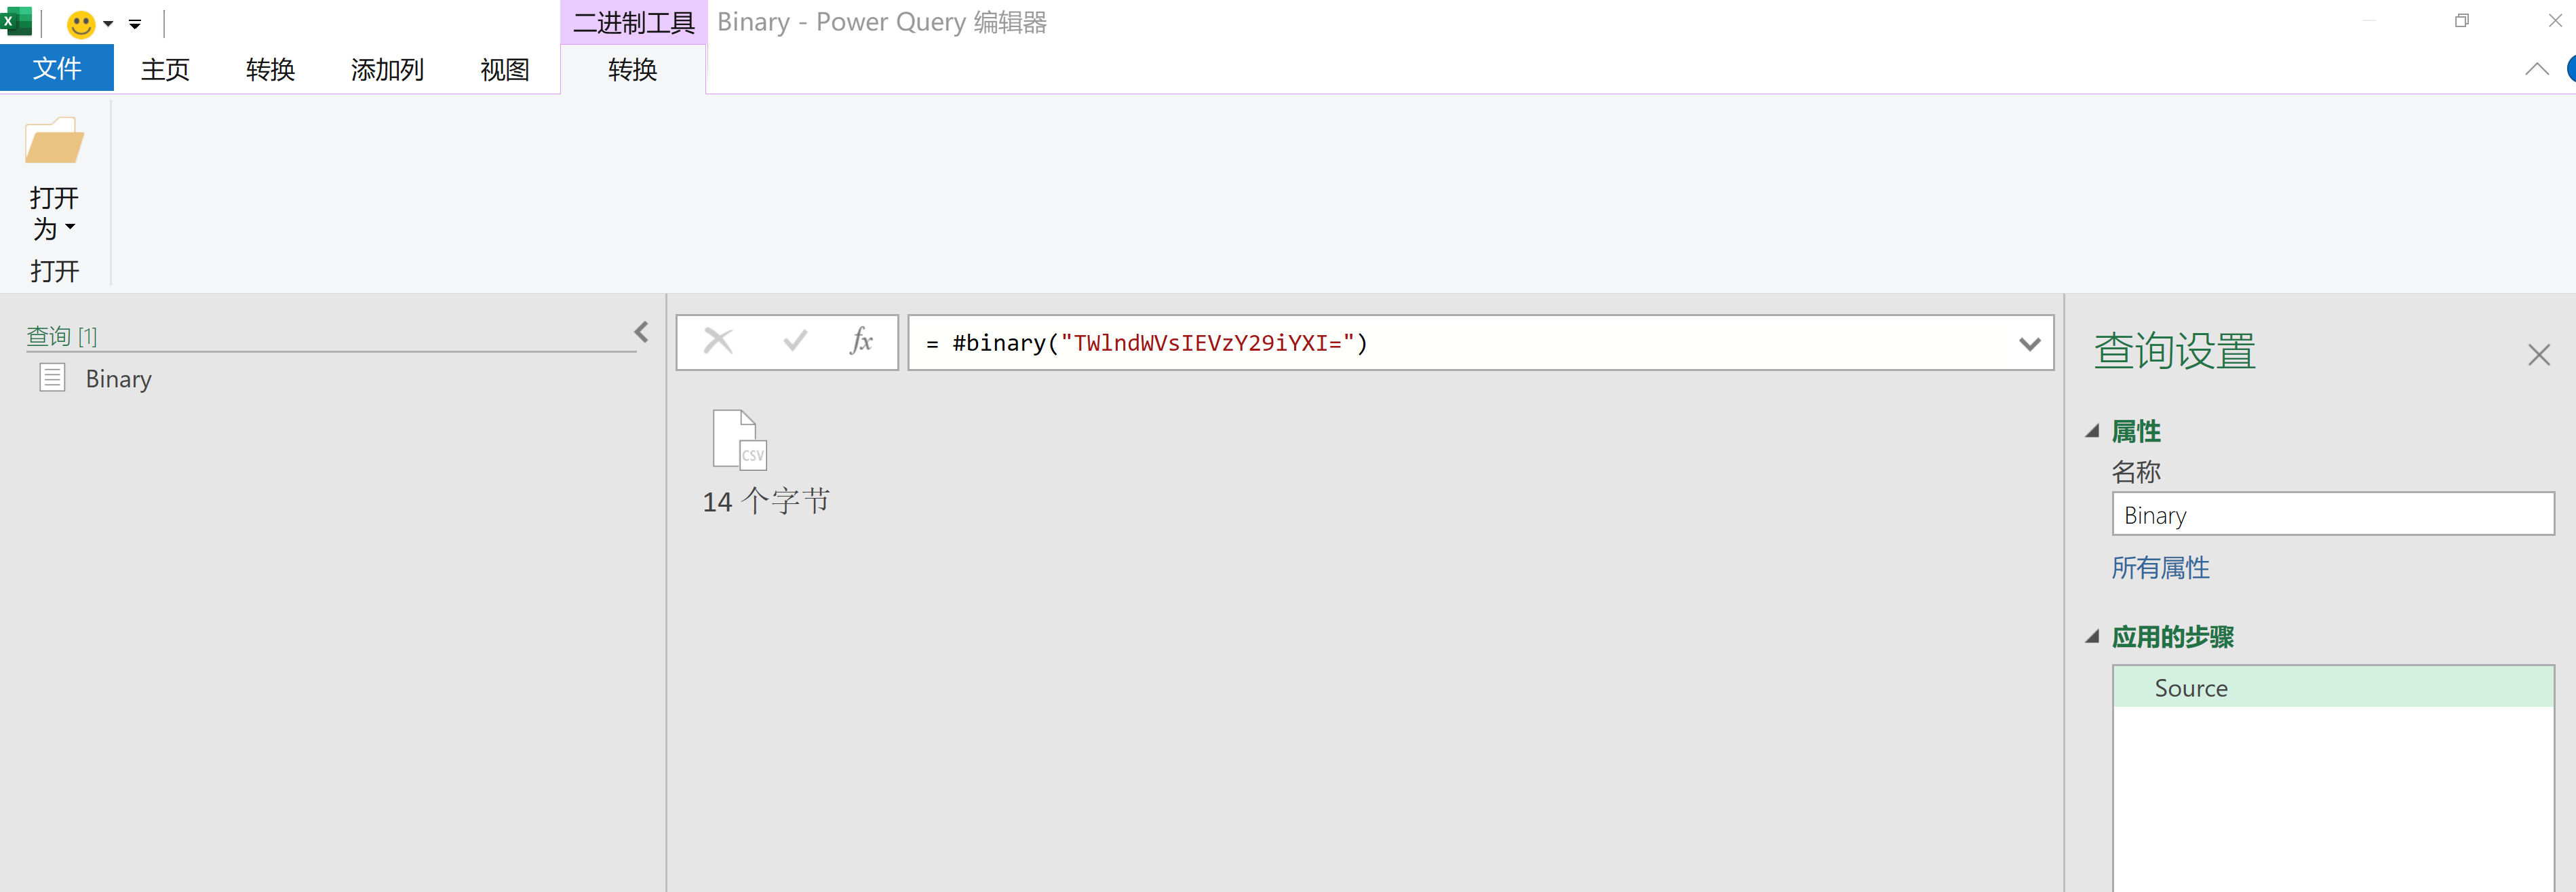This screenshot has width=2576, height=892.
Task: Click the smiley feedback icon
Action: [81, 24]
